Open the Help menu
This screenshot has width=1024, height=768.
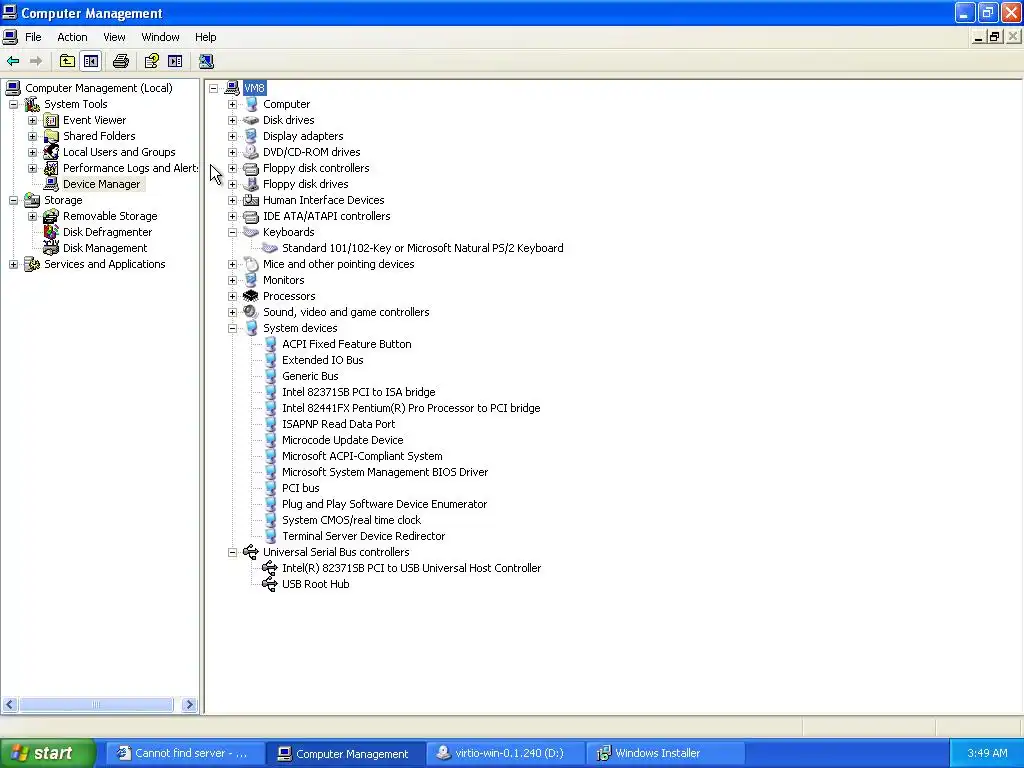point(205,37)
